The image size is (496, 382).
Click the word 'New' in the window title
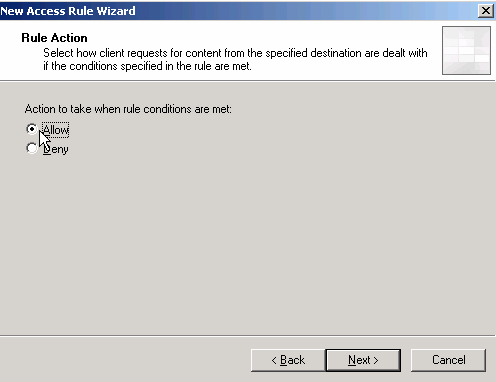click(12, 11)
